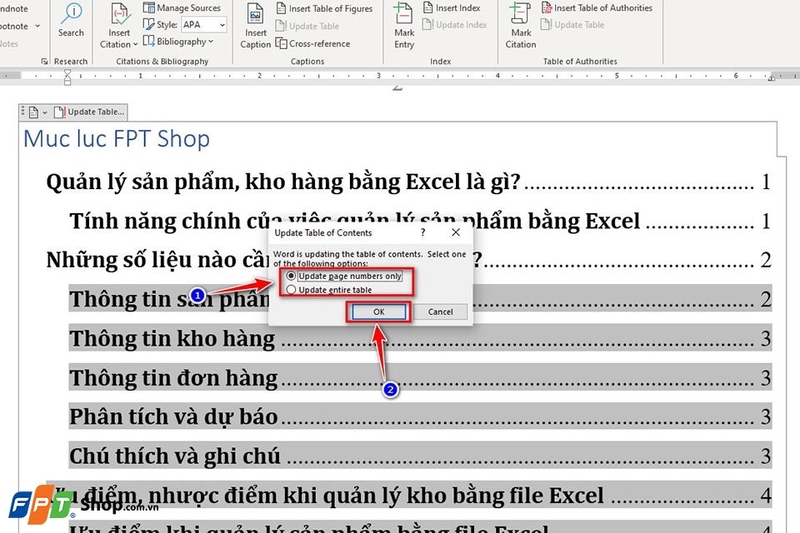Click the Phân tích và dự báo entry
800x533 pixels.
click(420, 417)
